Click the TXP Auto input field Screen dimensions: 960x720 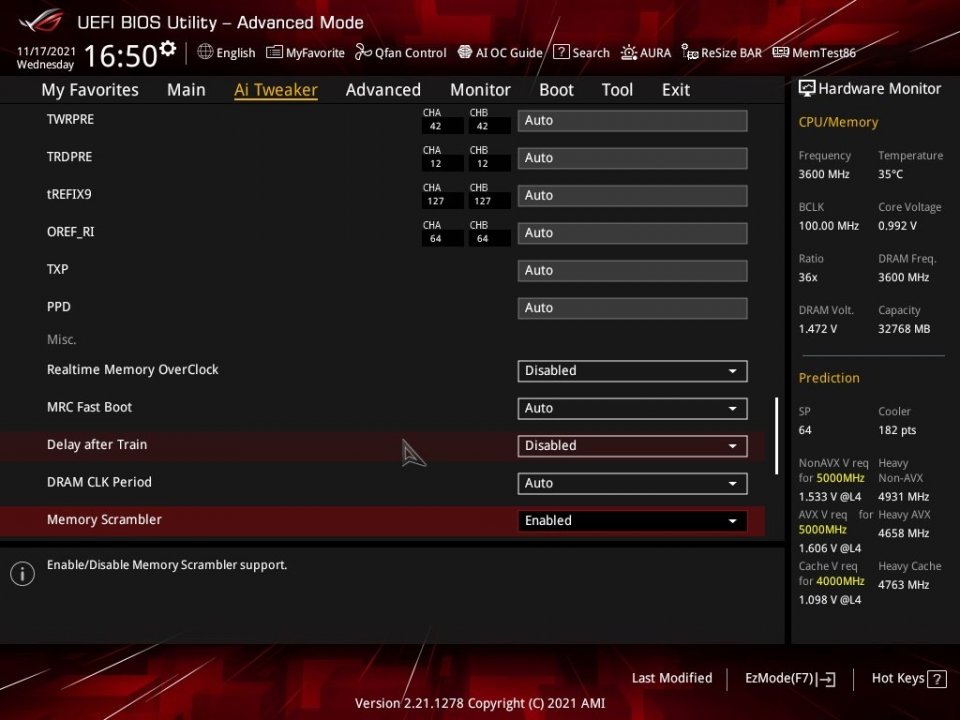(x=632, y=271)
